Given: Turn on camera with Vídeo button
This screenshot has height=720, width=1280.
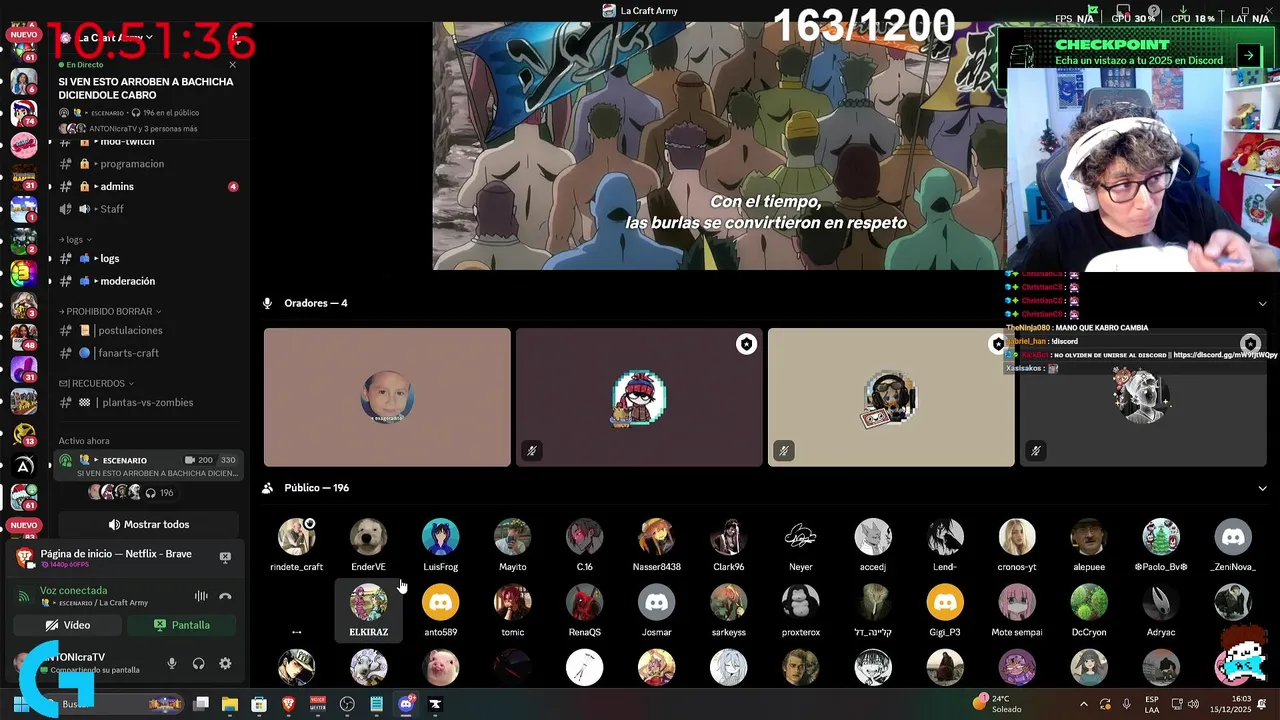Looking at the screenshot, I should pyautogui.click(x=68, y=625).
